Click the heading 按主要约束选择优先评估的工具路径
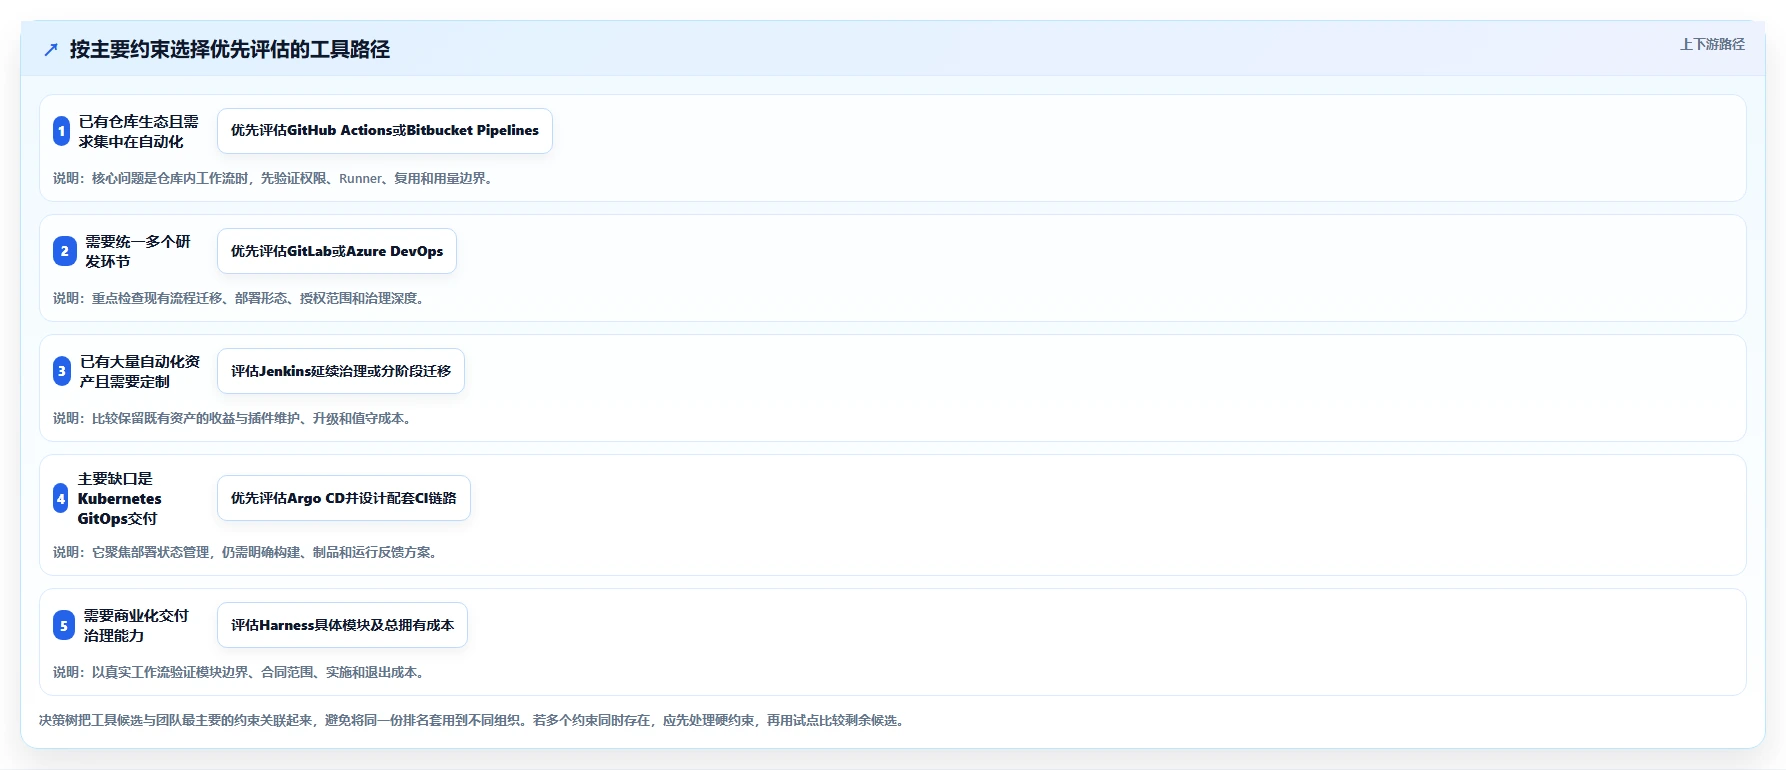This screenshot has width=1786, height=770. (x=230, y=50)
